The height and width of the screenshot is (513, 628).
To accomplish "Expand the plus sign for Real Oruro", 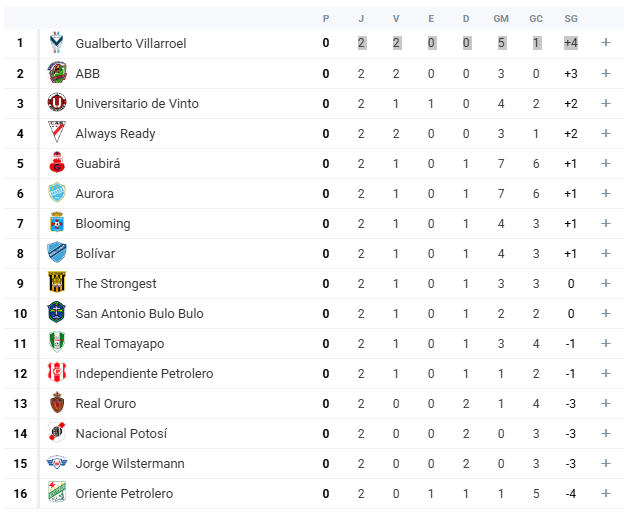I will 606,403.
